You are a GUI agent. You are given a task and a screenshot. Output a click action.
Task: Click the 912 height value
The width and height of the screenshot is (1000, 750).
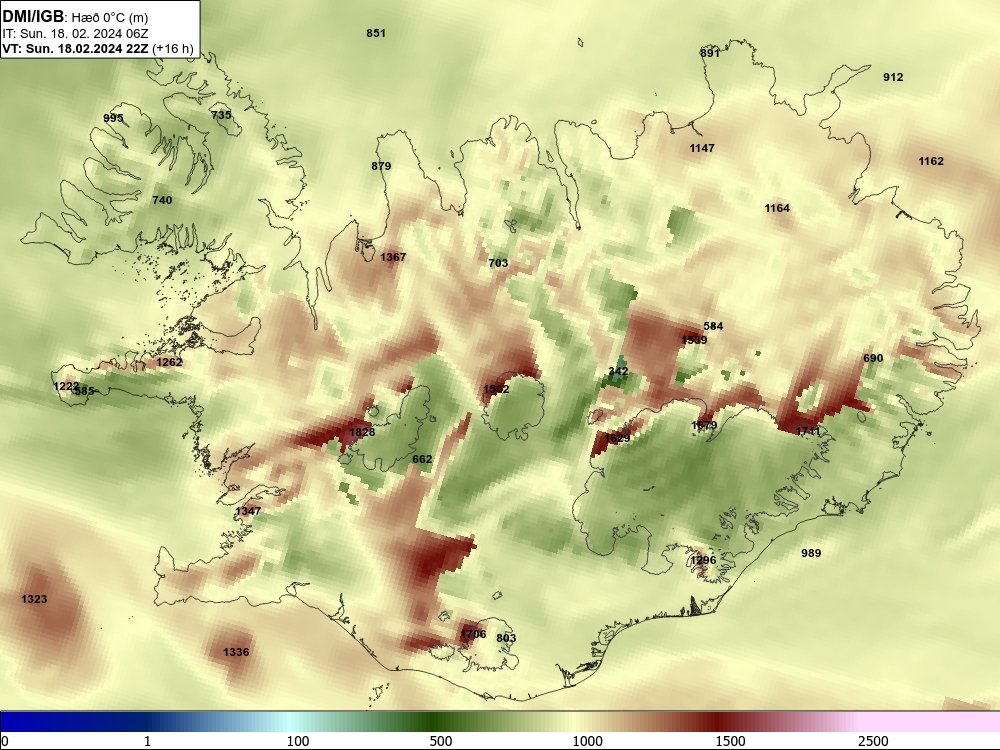click(x=893, y=77)
